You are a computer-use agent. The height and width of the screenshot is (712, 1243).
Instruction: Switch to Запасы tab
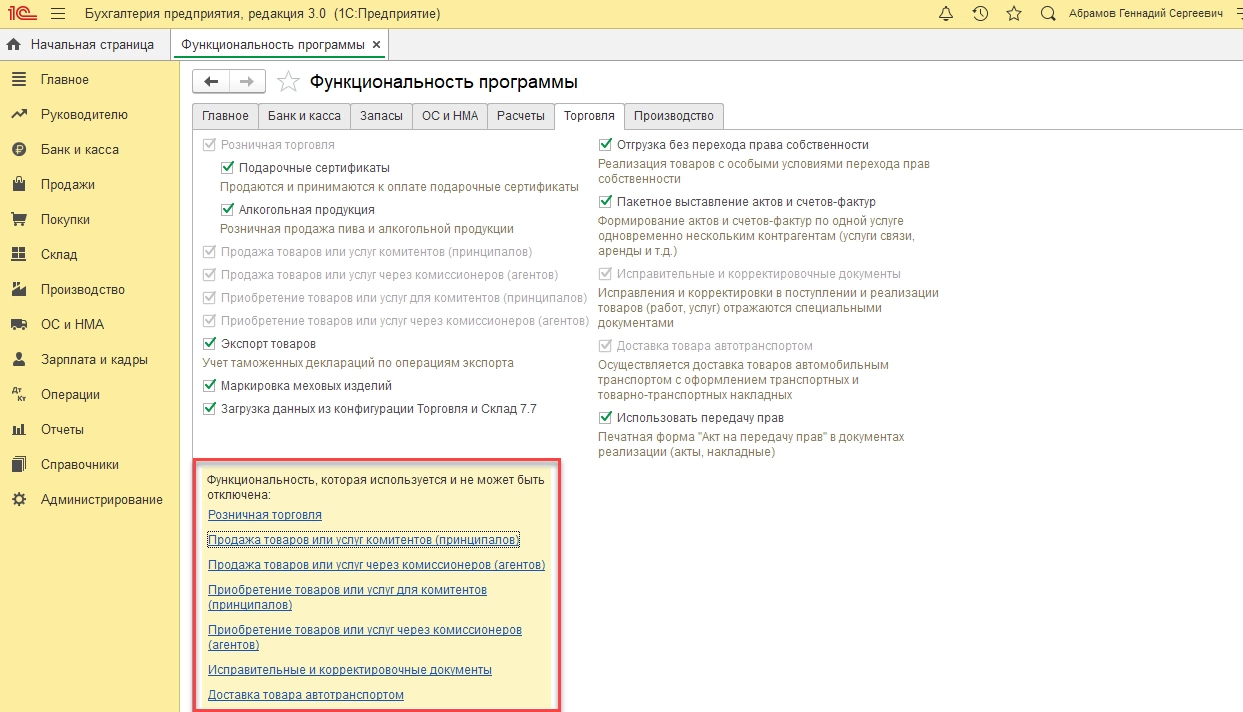(x=381, y=116)
